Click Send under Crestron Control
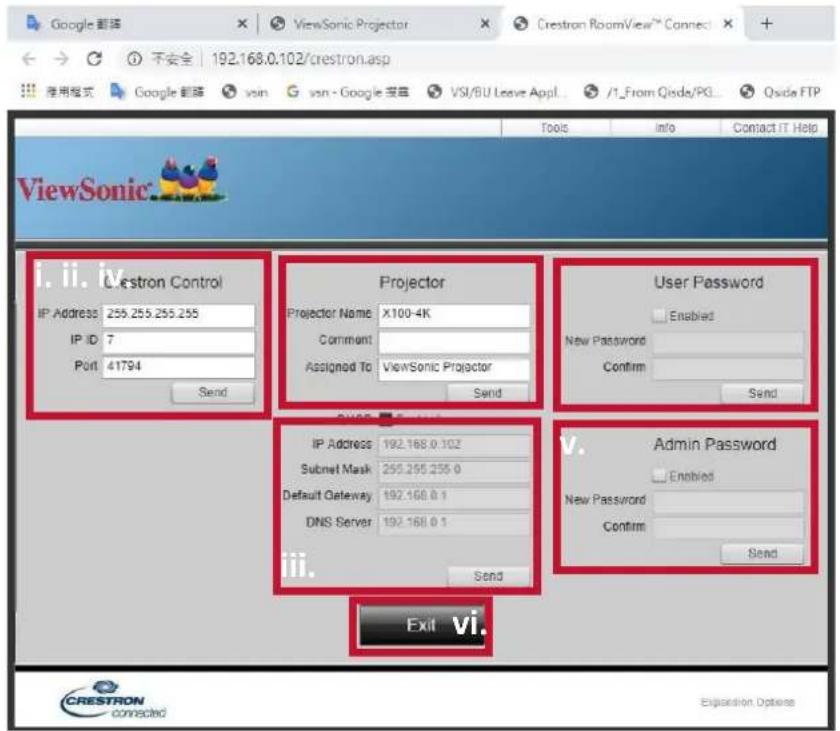Viewport: 840px width, 731px height. coord(213,393)
